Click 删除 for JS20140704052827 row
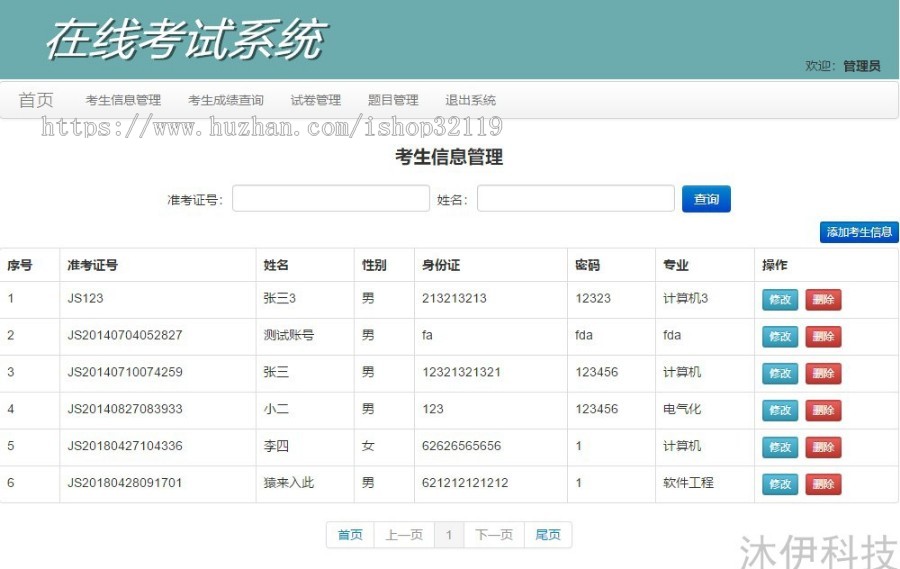Viewport: 900px width, 569px height. tap(823, 336)
